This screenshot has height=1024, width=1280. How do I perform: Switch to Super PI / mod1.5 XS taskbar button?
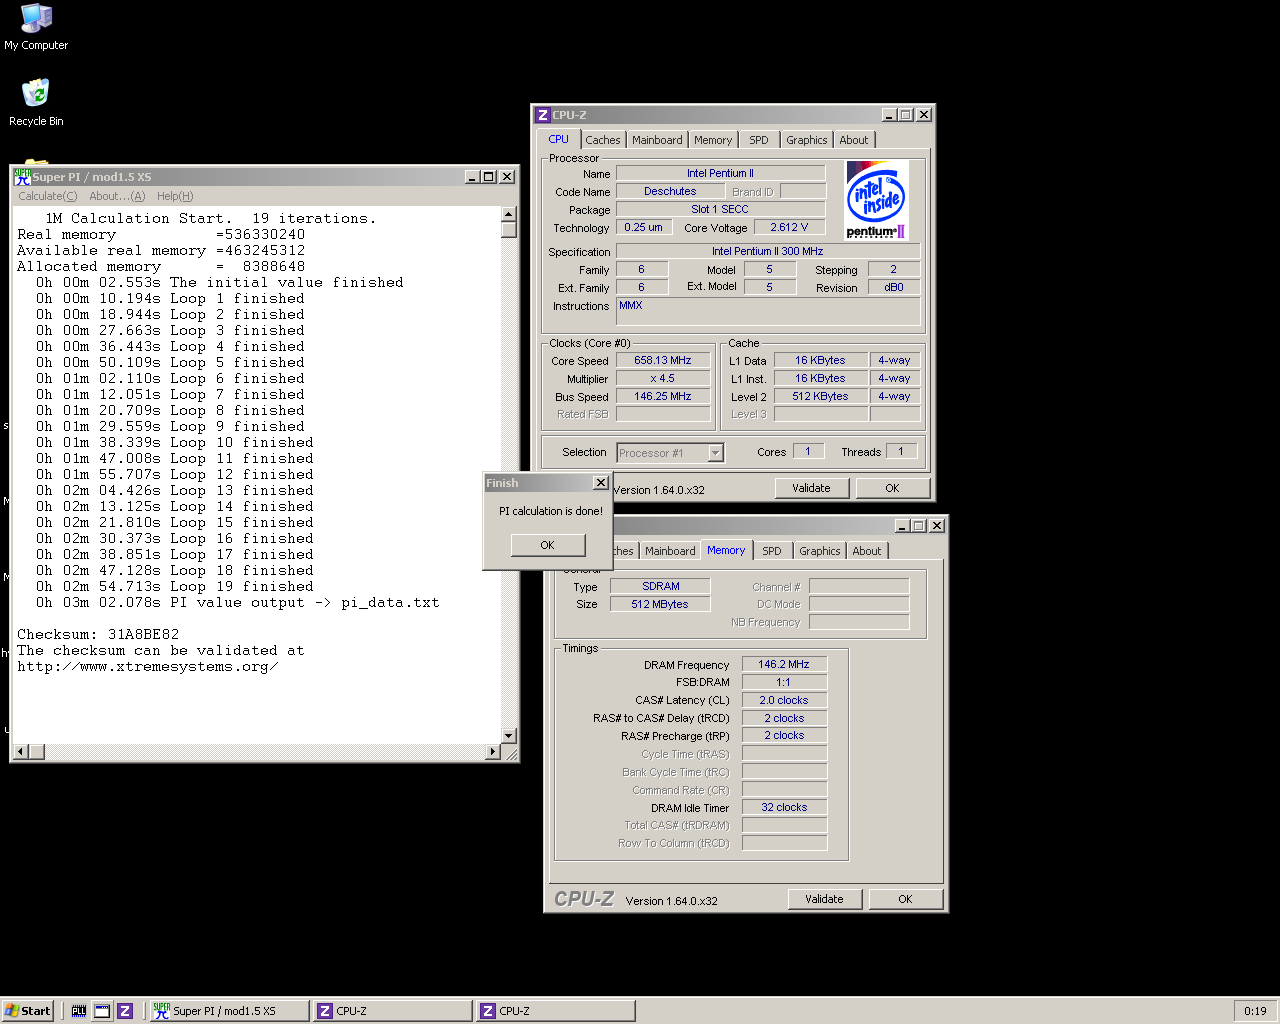click(x=229, y=1011)
